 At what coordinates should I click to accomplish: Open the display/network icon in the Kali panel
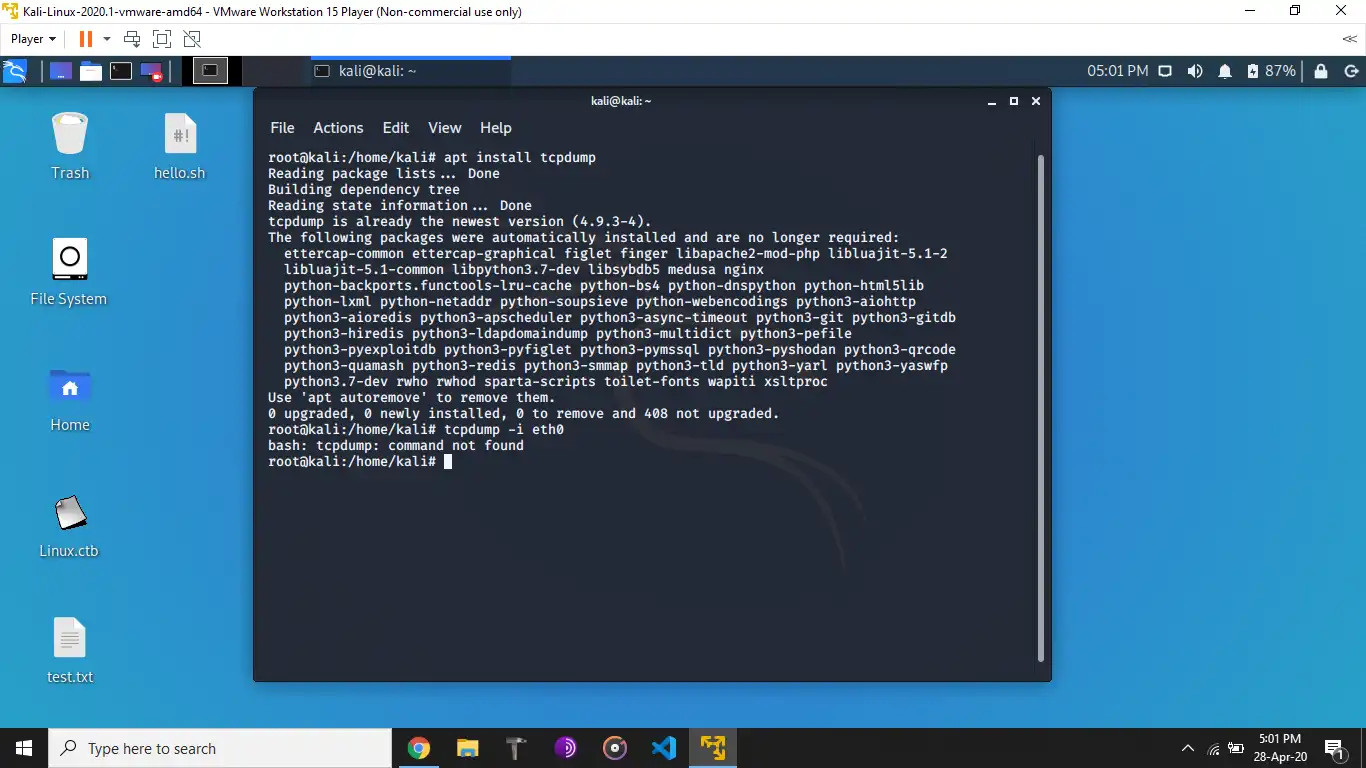pos(1165,71)
